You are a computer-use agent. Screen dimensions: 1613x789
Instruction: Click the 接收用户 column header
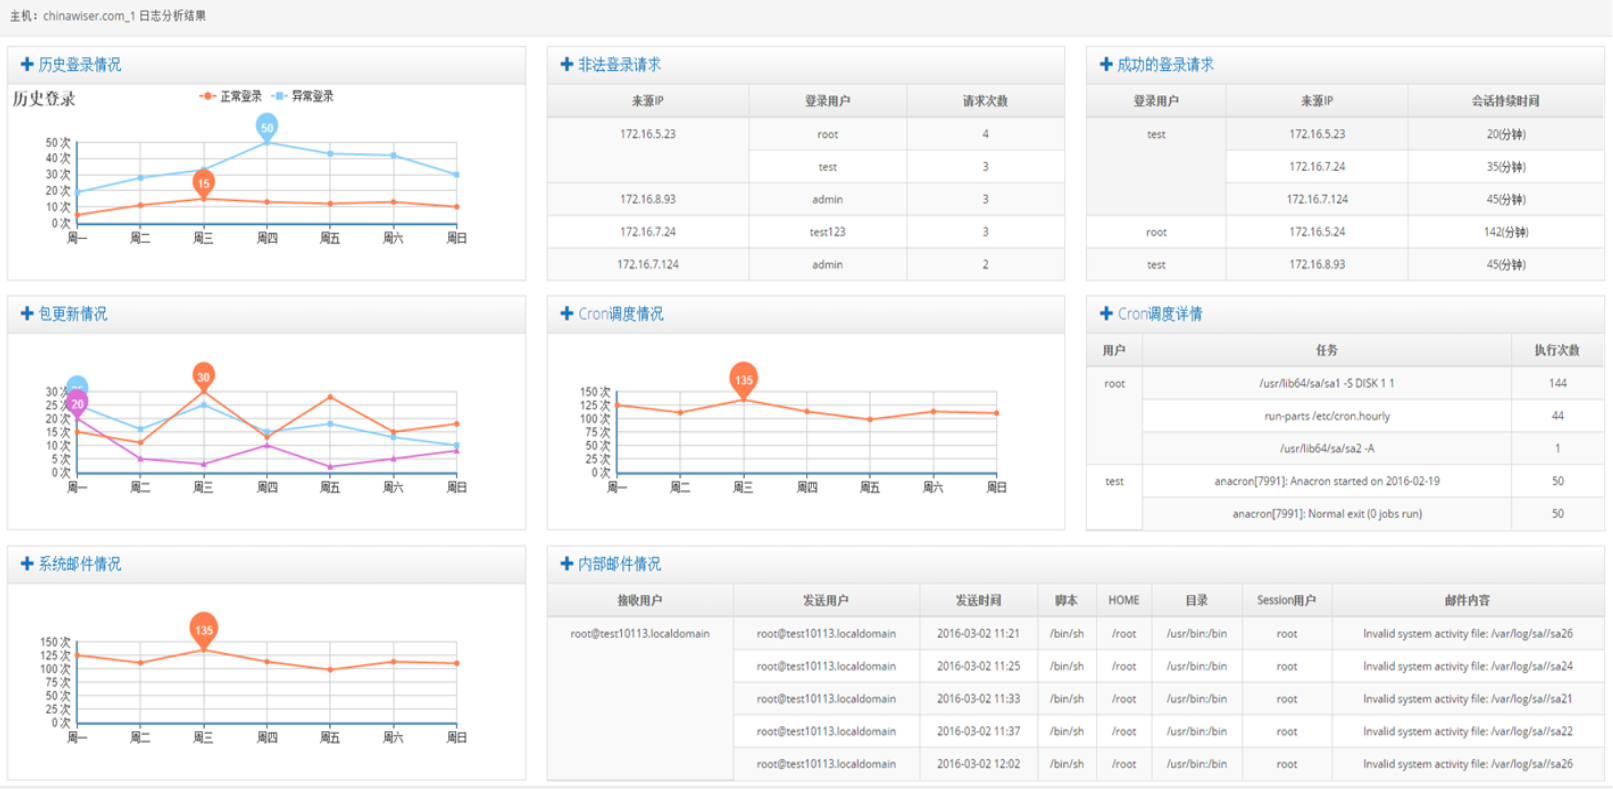click(x=640, y=600)
